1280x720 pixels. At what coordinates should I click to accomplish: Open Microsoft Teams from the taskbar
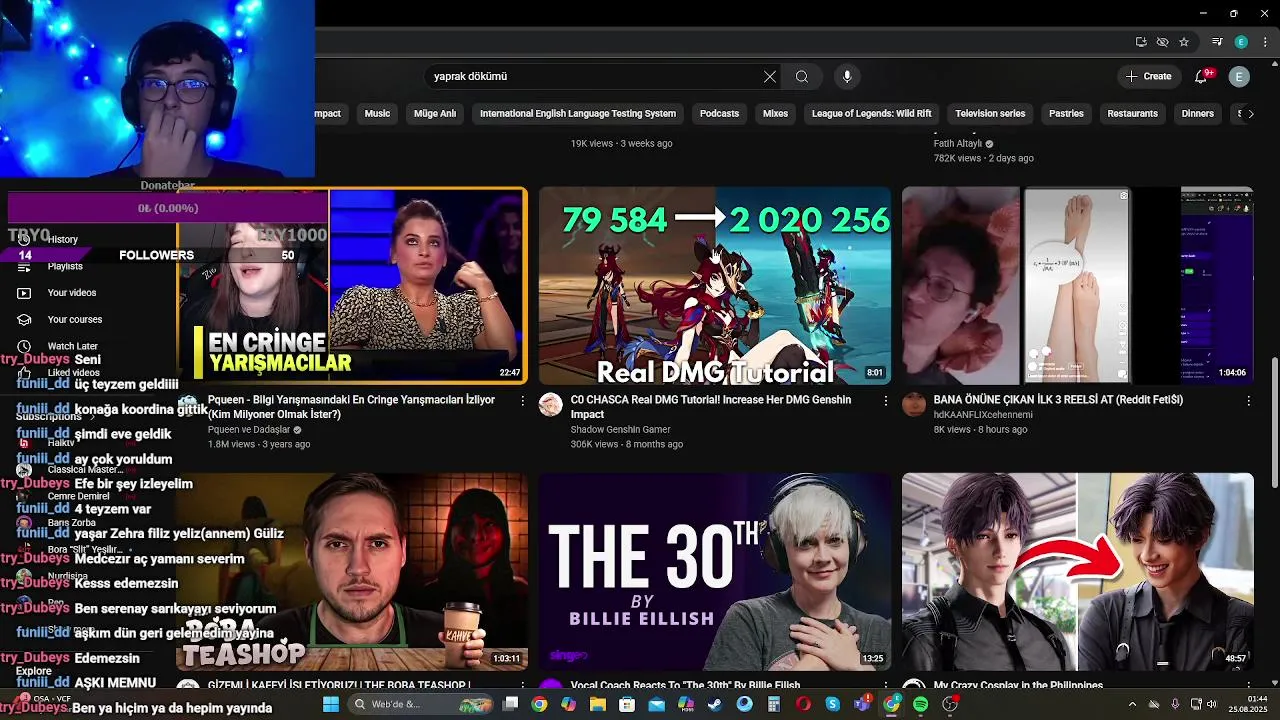click(861, 704)
